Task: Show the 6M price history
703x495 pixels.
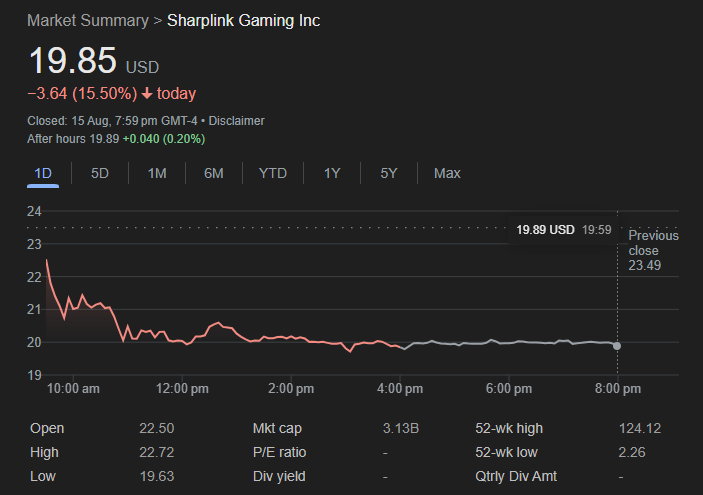Action: (214, 173)
